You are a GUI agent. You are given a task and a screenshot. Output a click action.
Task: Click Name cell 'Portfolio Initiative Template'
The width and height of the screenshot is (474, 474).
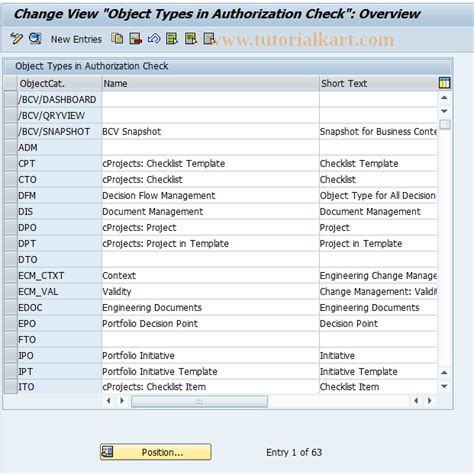210,371
